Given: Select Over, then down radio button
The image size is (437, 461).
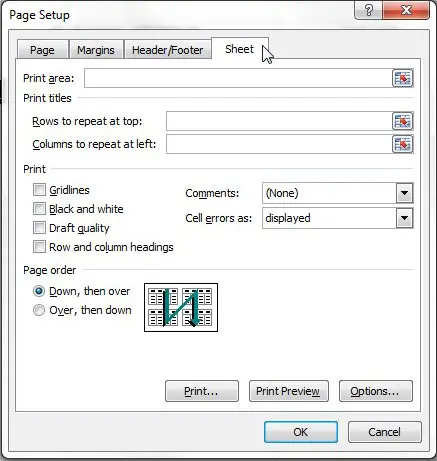Looking at the screenshot, I should pyautogui.click(x=39, y=310).
